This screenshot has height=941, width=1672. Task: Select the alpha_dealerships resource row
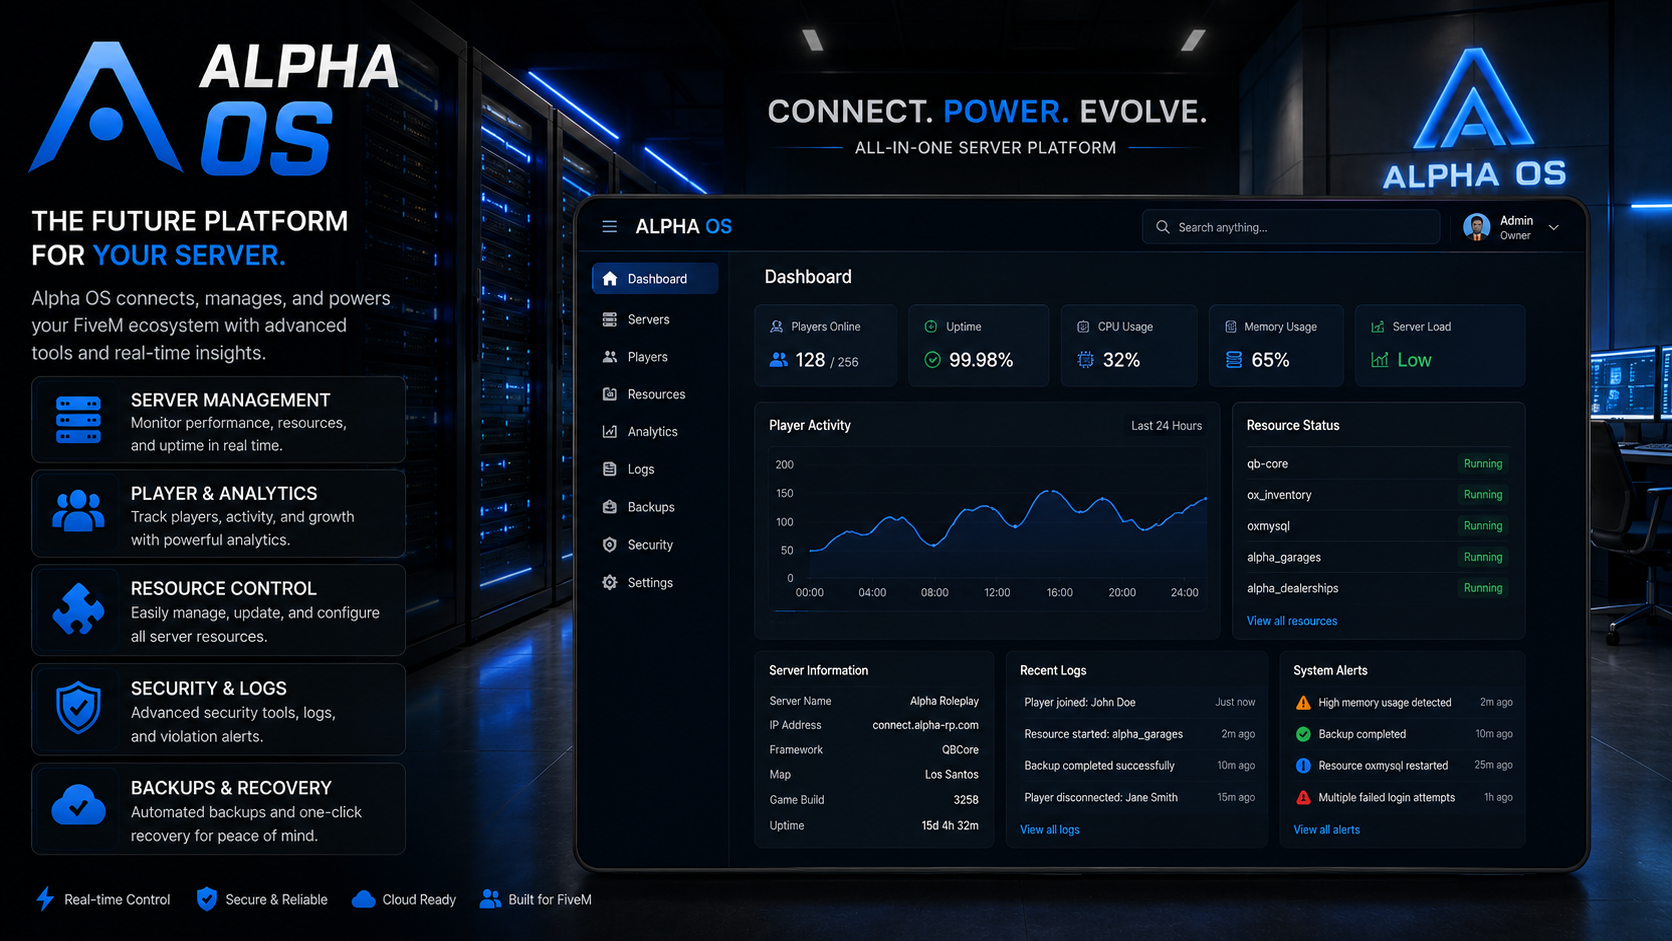pos(1376,588)
